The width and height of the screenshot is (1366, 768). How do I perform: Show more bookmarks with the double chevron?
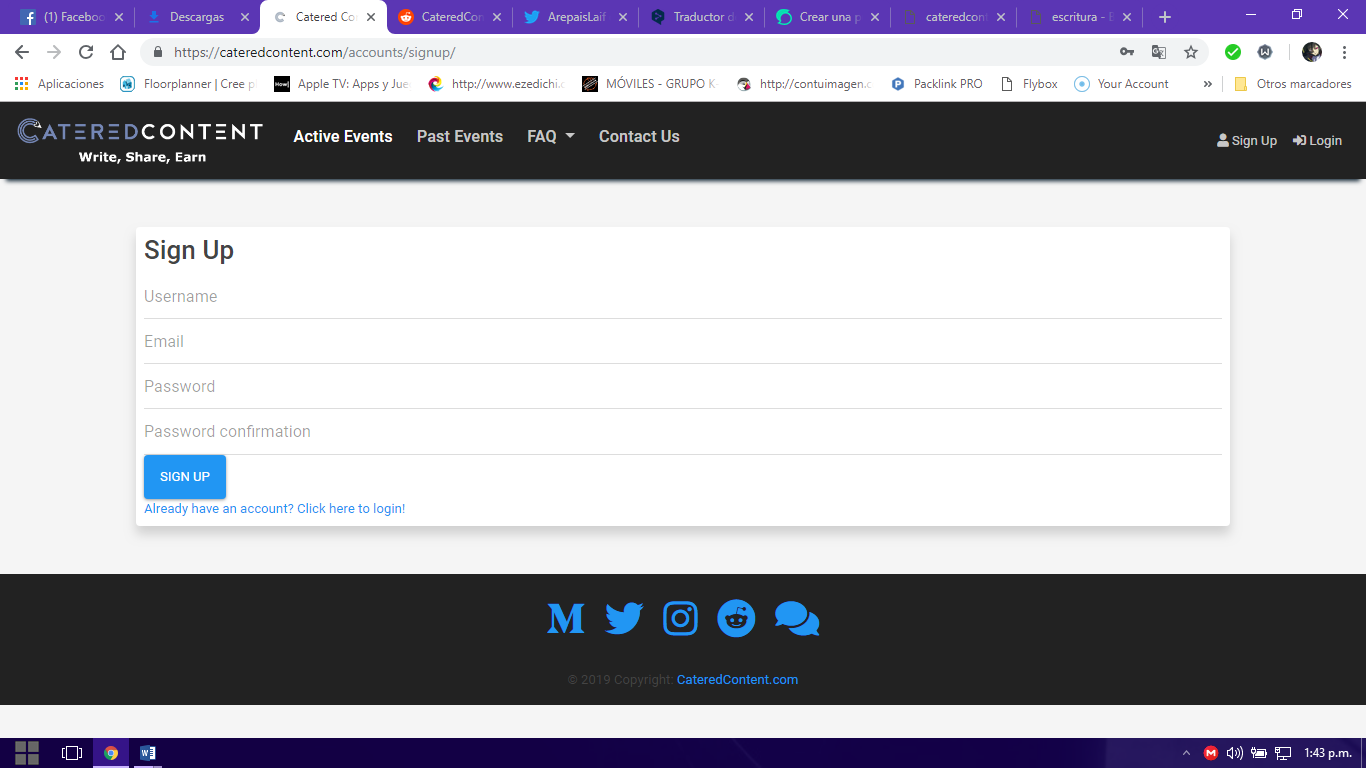tap(1208, 84)
